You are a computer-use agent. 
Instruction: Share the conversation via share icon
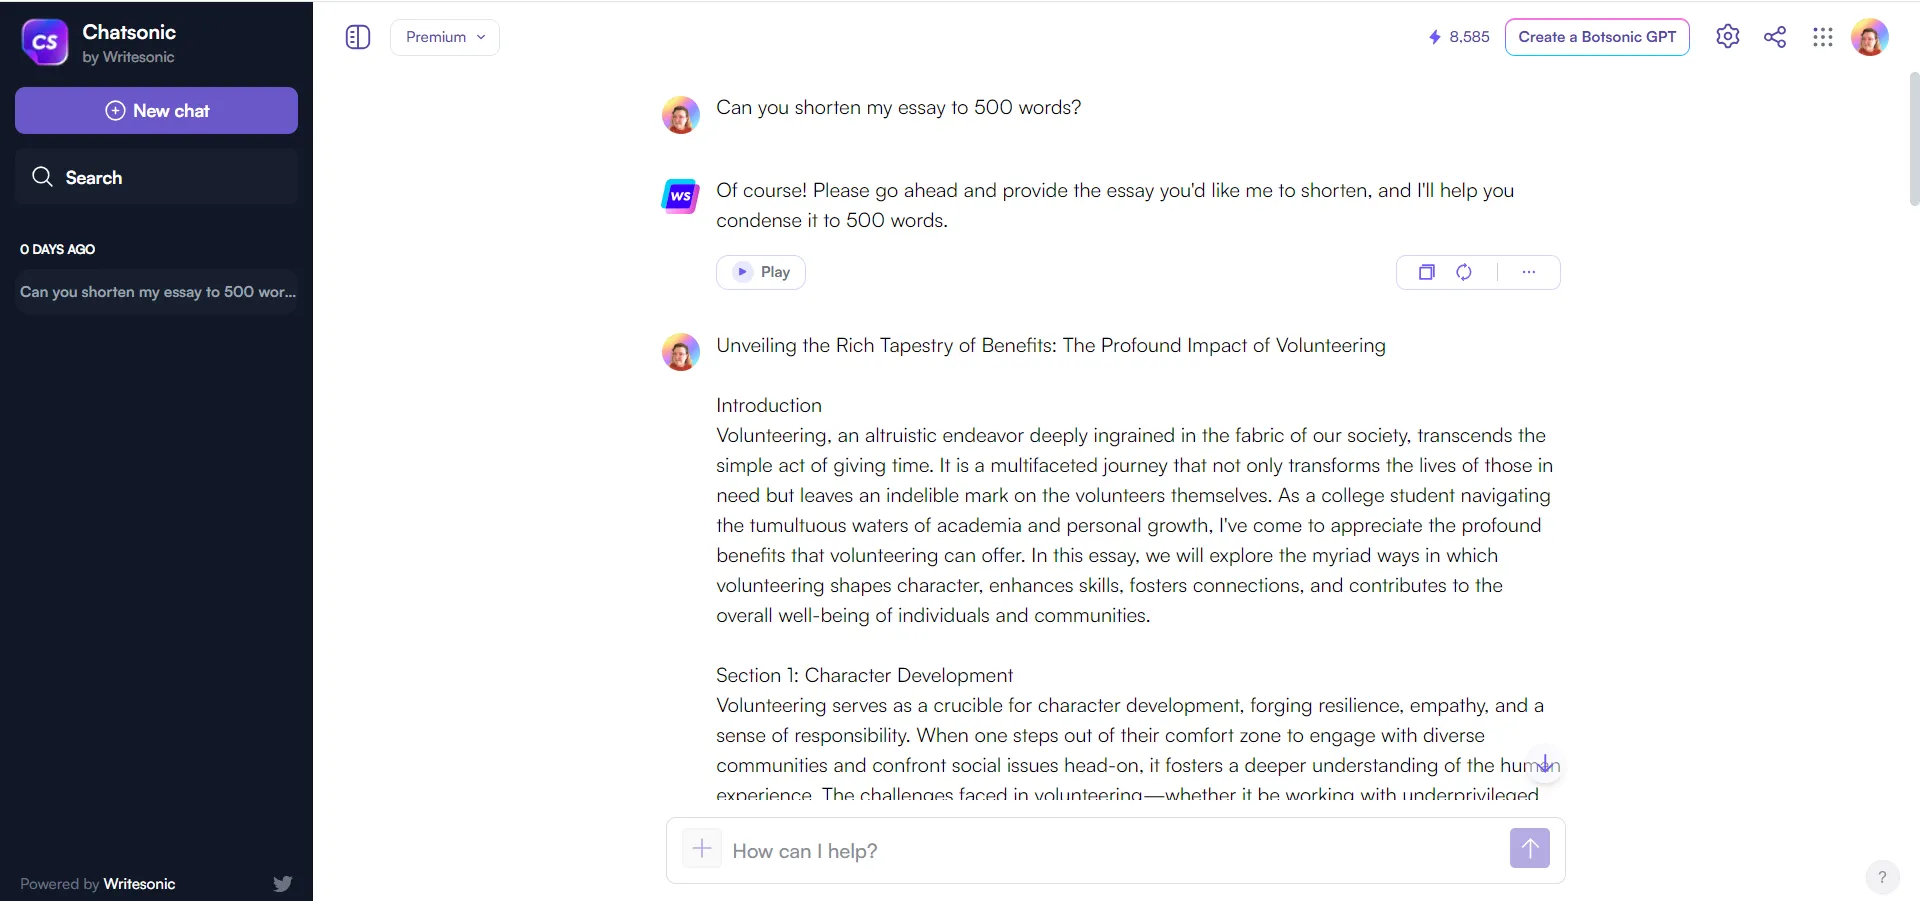coord(1776,37)
